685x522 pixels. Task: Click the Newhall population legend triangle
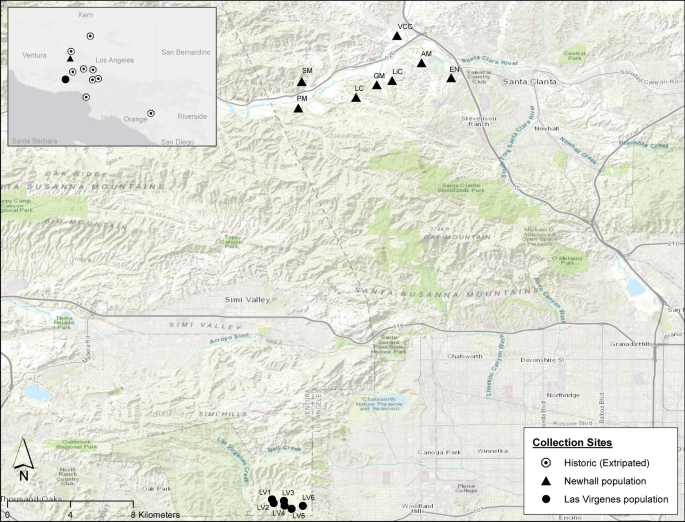point(546,481)
